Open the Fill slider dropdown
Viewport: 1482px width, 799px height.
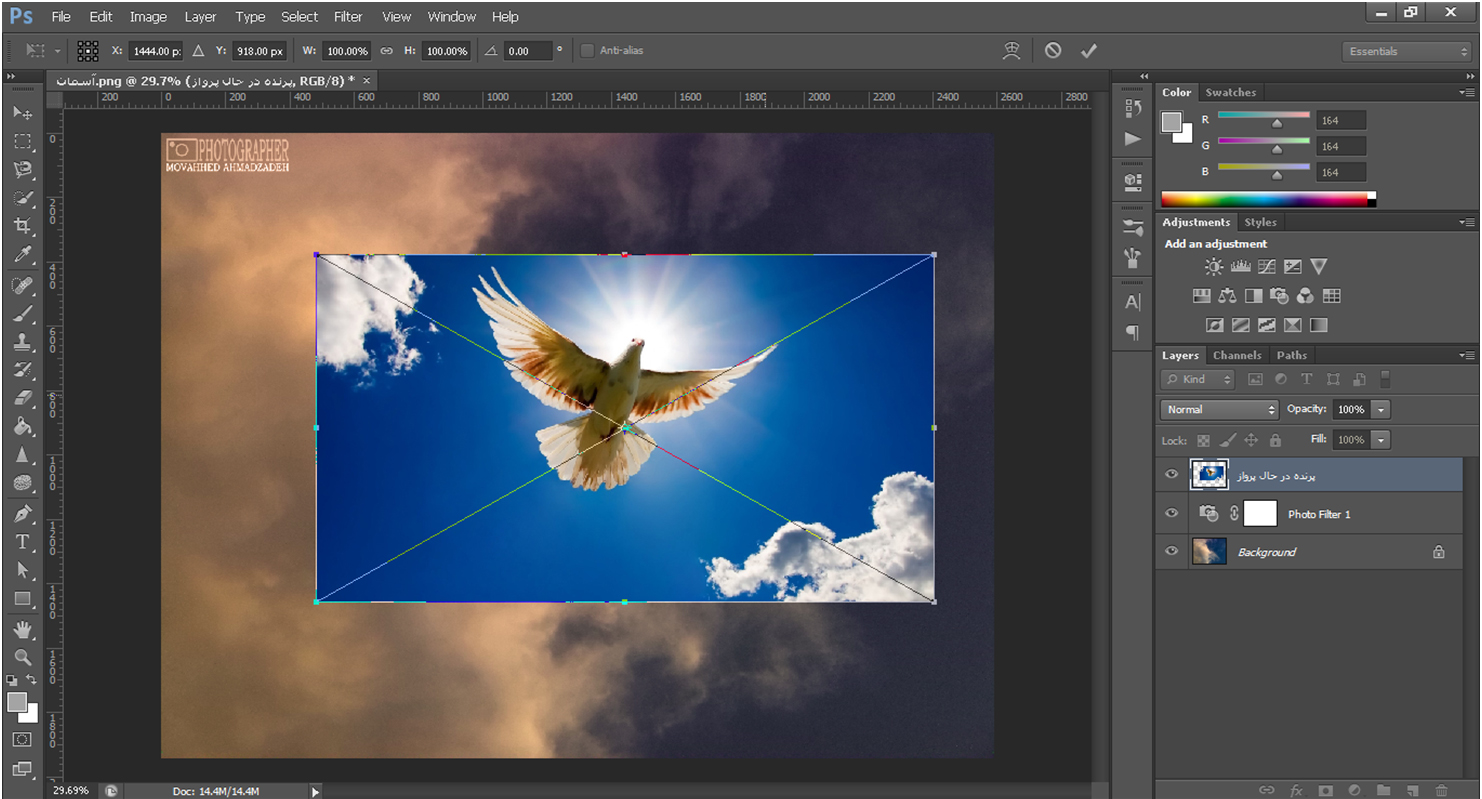(1381, 440)
